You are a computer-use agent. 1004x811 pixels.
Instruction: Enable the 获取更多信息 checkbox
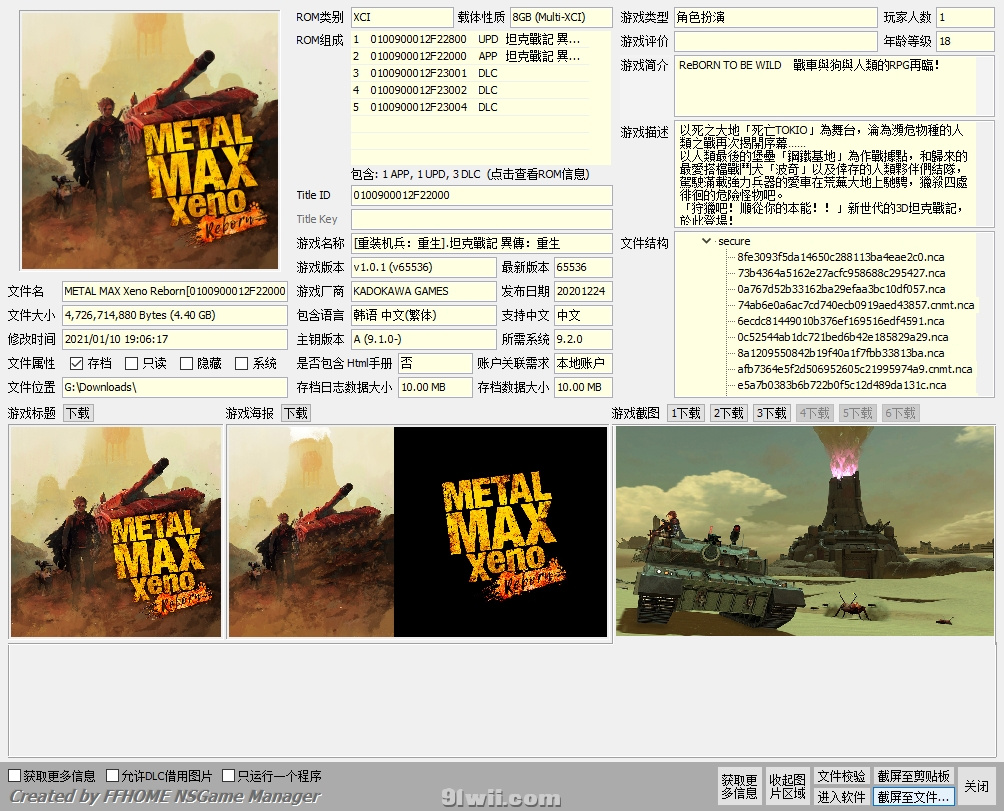15,776
